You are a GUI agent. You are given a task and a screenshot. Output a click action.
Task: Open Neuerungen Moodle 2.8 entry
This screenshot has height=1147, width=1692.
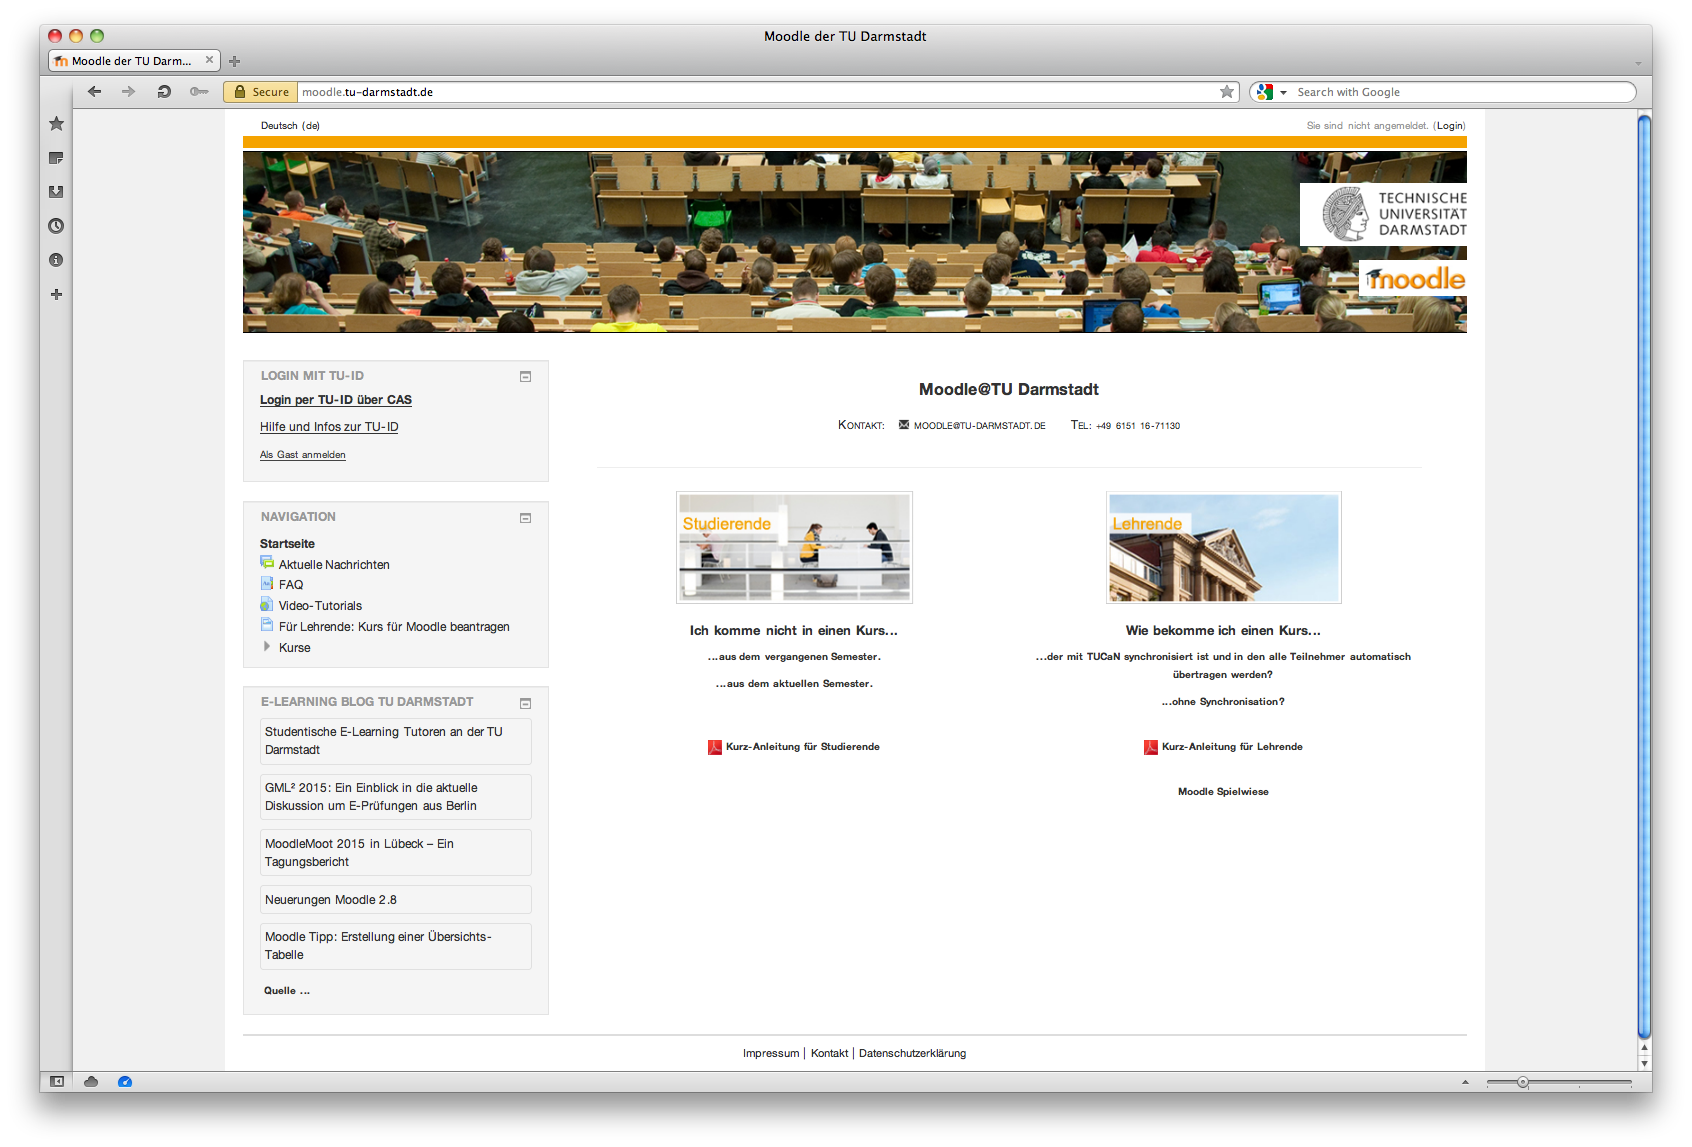(395, 900)
